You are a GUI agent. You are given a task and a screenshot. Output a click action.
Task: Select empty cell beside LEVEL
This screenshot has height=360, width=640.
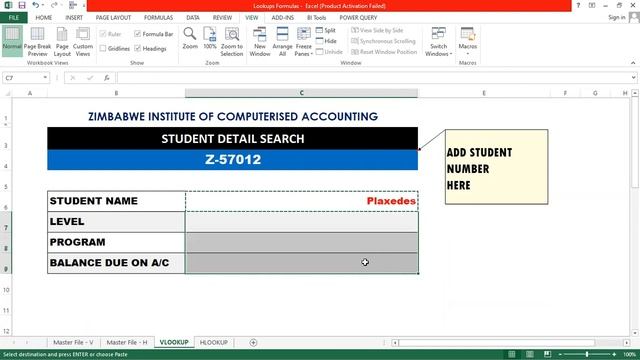(x=302, y=222)
